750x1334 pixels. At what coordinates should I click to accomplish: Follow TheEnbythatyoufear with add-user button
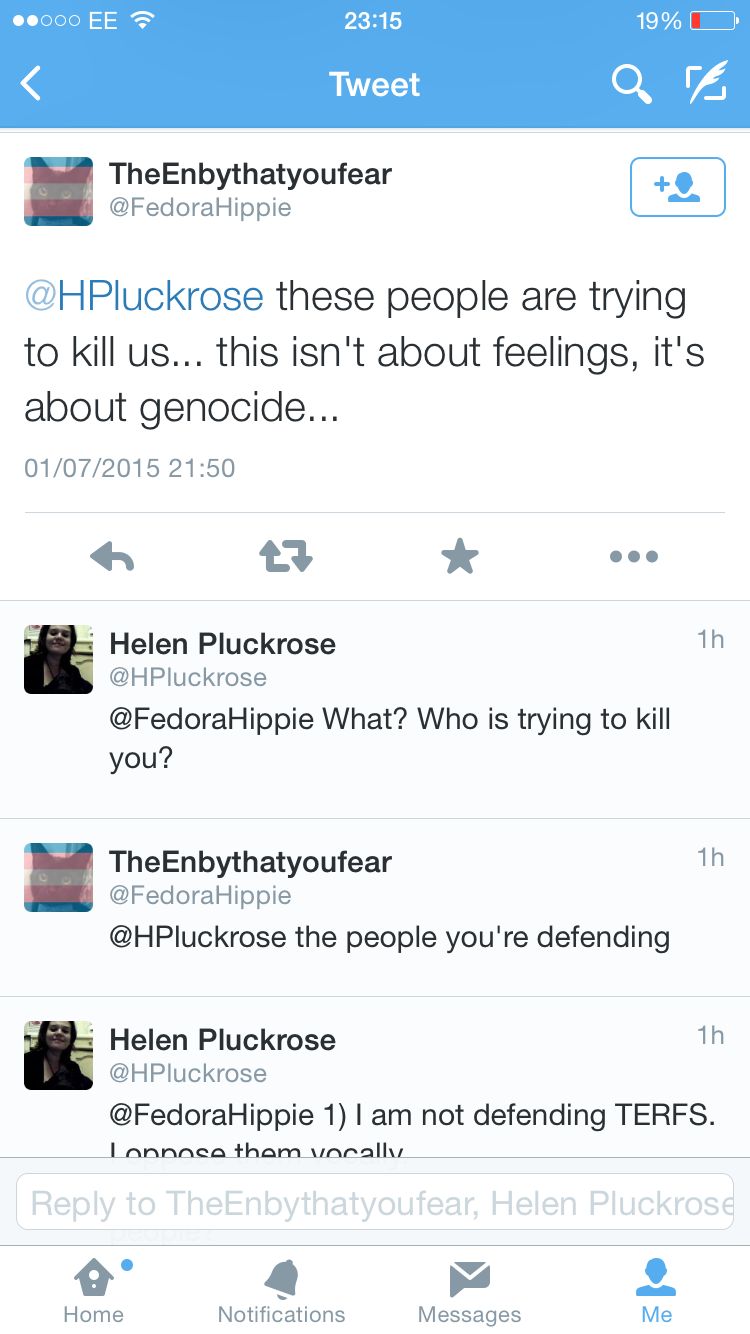677,187
